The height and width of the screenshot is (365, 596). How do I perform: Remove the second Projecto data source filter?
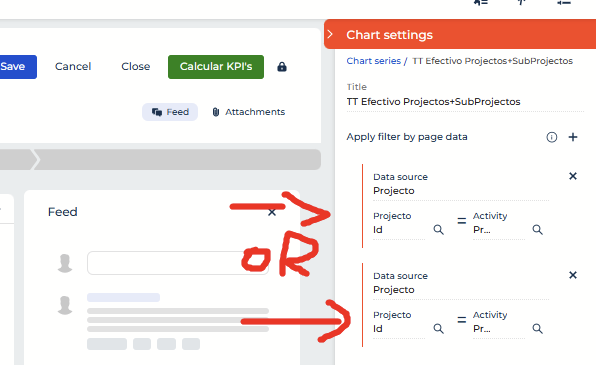[x=573, y=275]
